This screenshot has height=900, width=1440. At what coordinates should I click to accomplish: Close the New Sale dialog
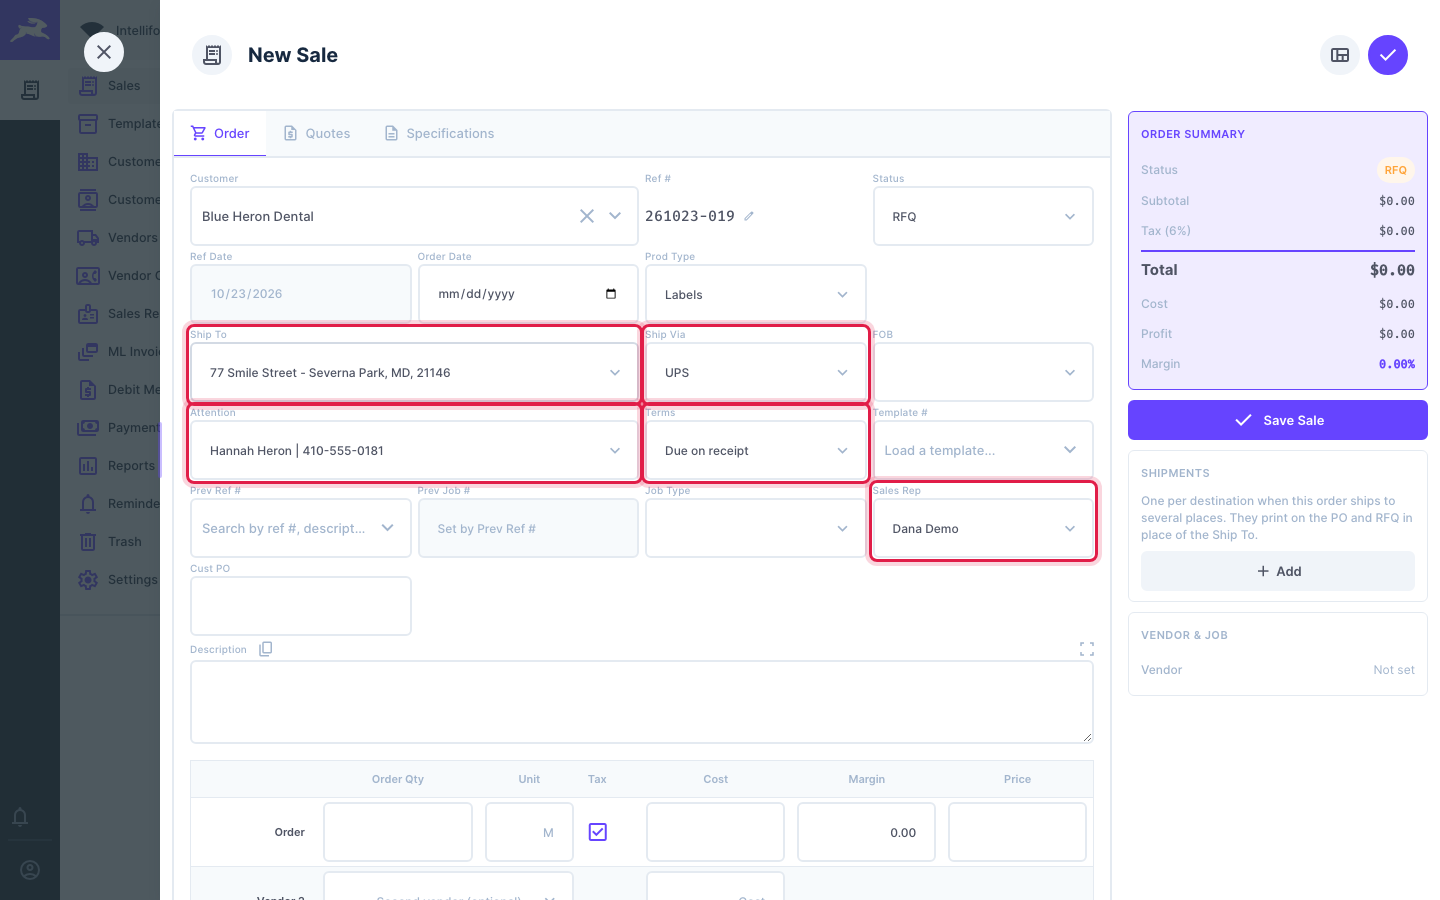tap(104, 52)
